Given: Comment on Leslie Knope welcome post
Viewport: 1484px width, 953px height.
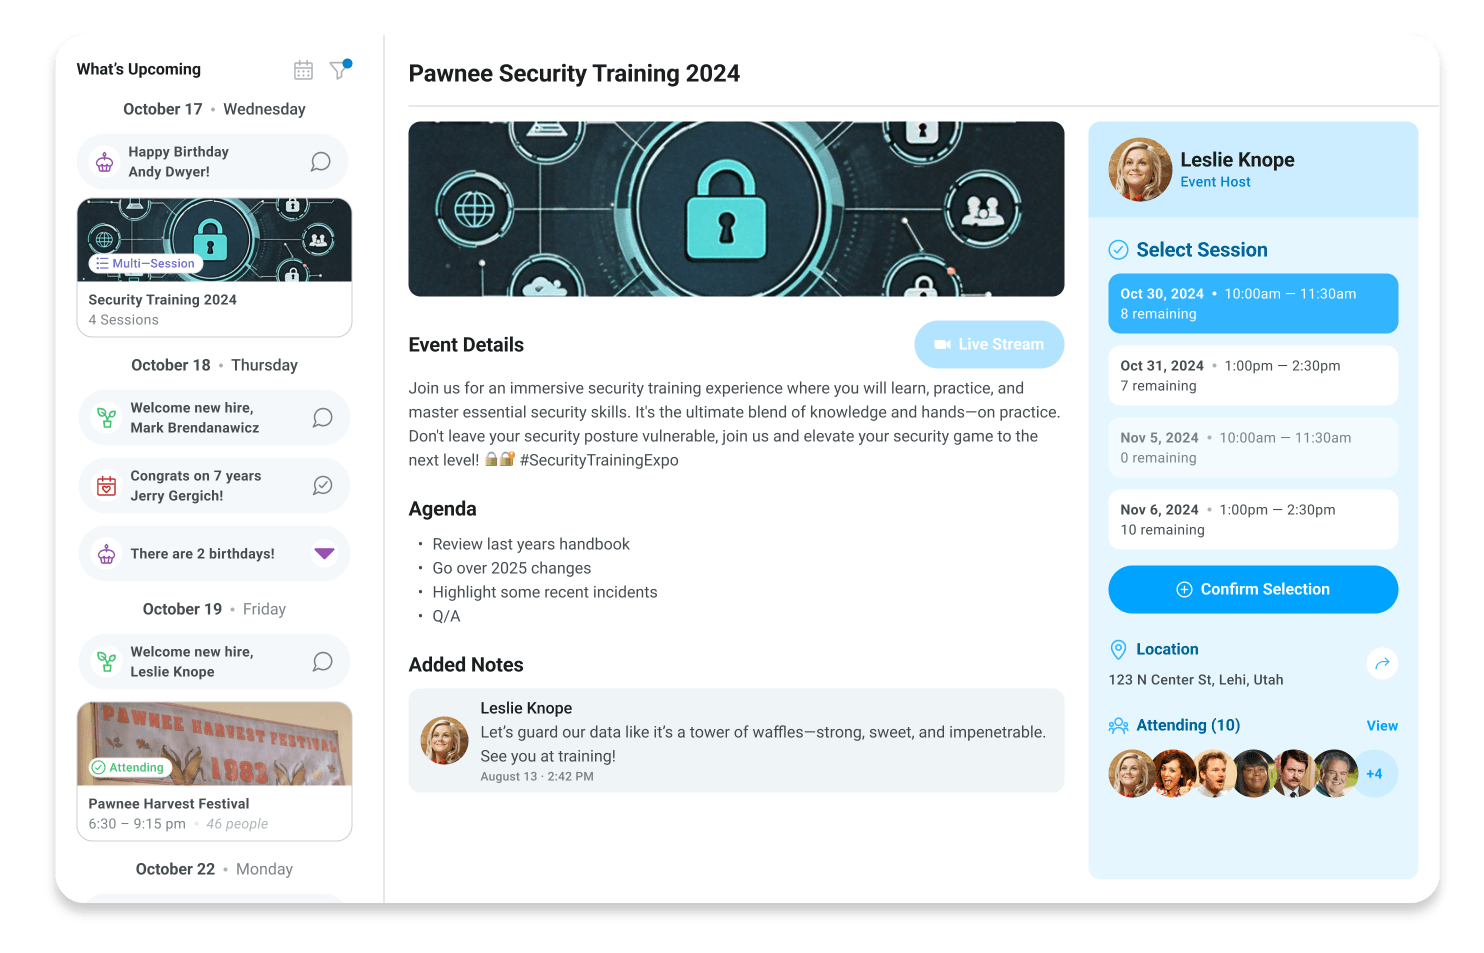Looking at the screenshot, I should pyautogui.click(x=322, y=662).
